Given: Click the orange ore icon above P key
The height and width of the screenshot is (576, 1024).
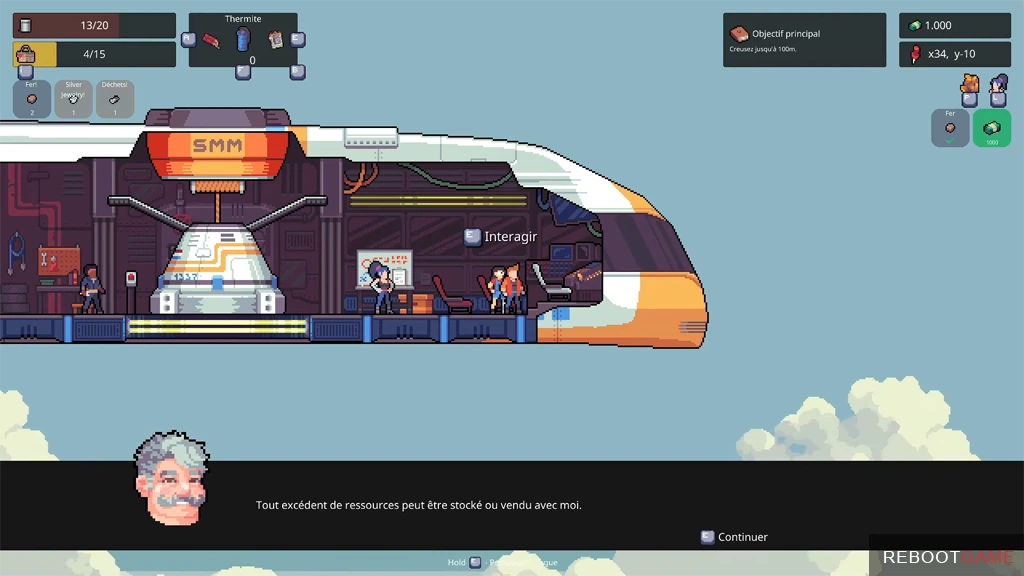Looking at the screenshot, I should (x=969, y=83).
